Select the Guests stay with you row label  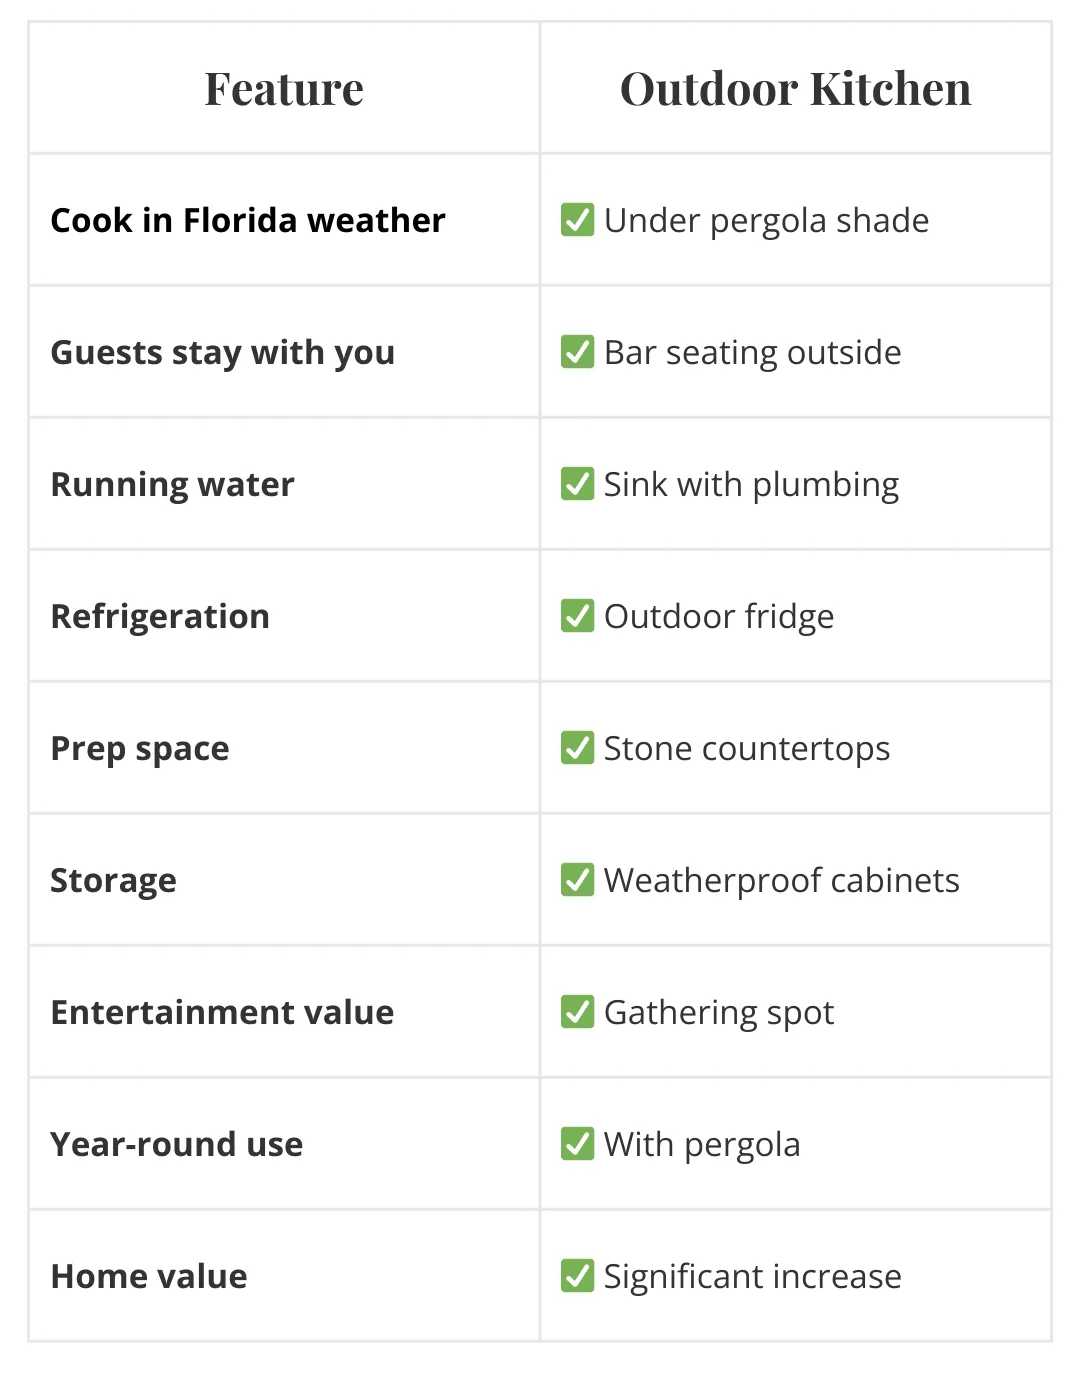pyautogui.click(x=223, y=352)
